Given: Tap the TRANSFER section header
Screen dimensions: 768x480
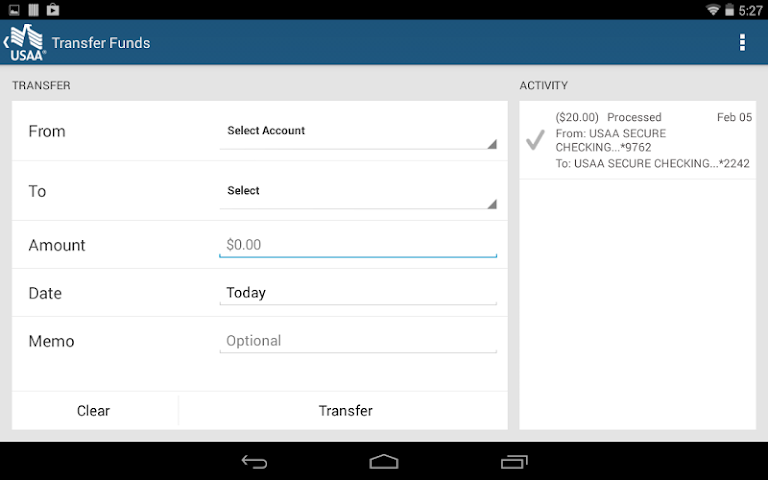Looking at the screenshot, I should [41, 85].
